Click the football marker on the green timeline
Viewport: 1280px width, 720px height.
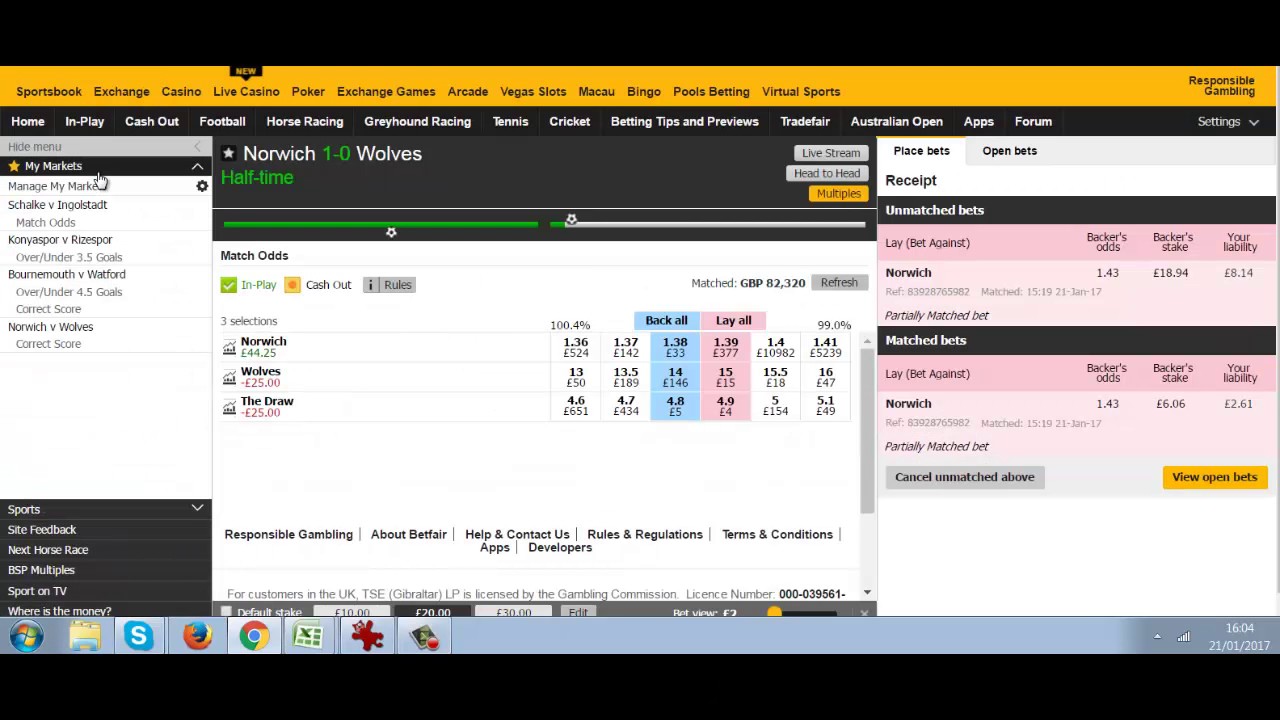571,219
